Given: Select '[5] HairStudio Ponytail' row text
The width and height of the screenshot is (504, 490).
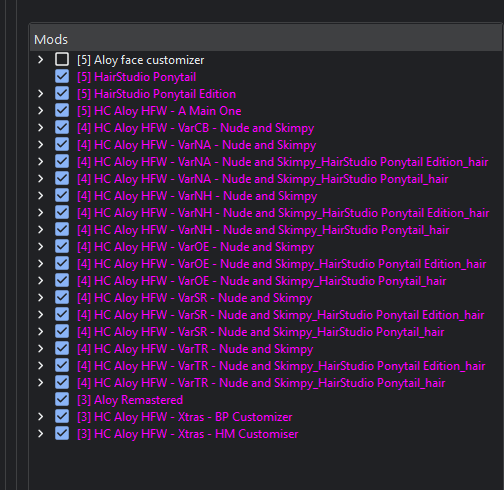Looking at the screenshot, I should coord(137,77).
